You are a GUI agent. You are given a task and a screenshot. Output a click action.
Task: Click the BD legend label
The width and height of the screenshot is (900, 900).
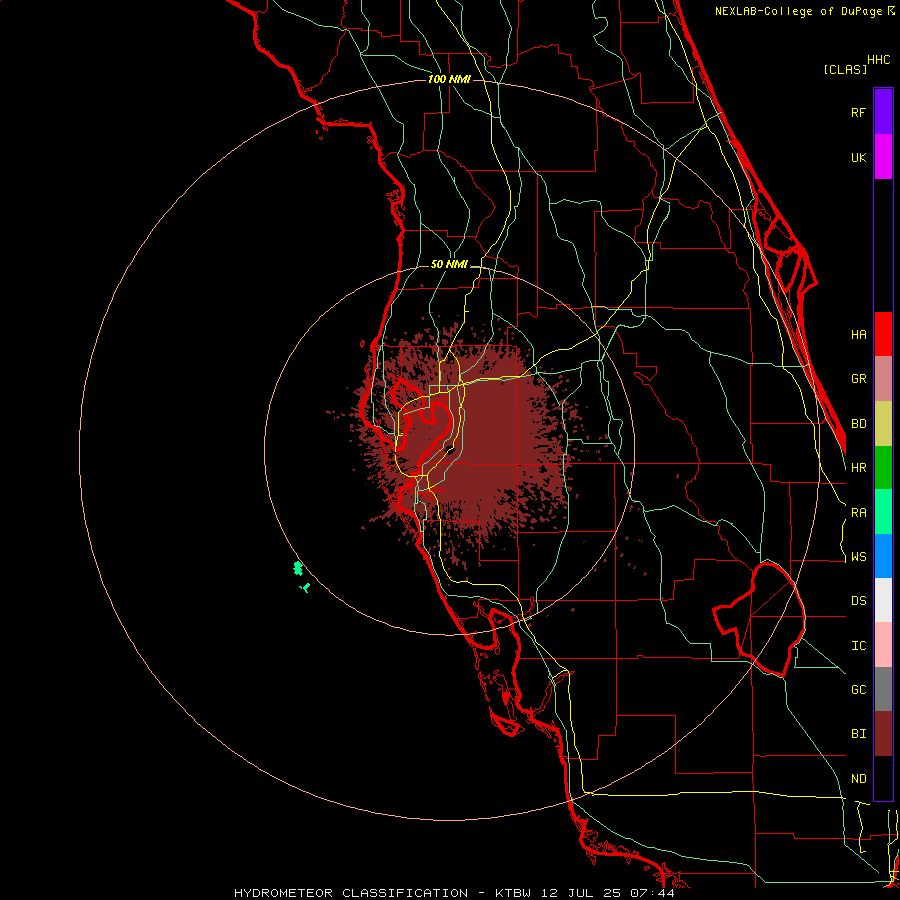[x=858, y=424]
